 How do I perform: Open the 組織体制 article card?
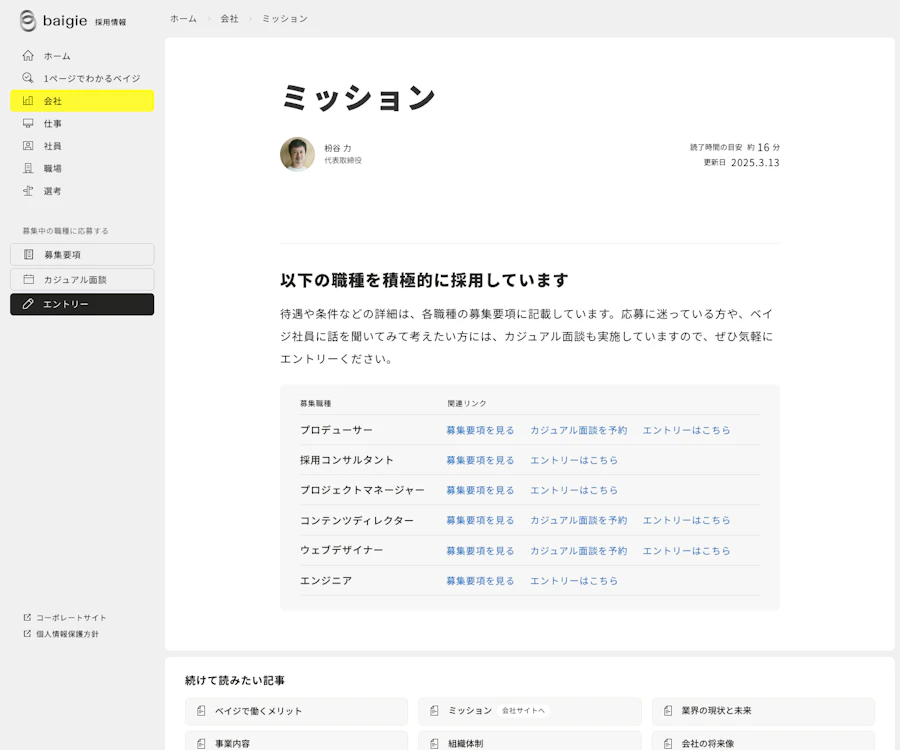click(x=529, y=741)
